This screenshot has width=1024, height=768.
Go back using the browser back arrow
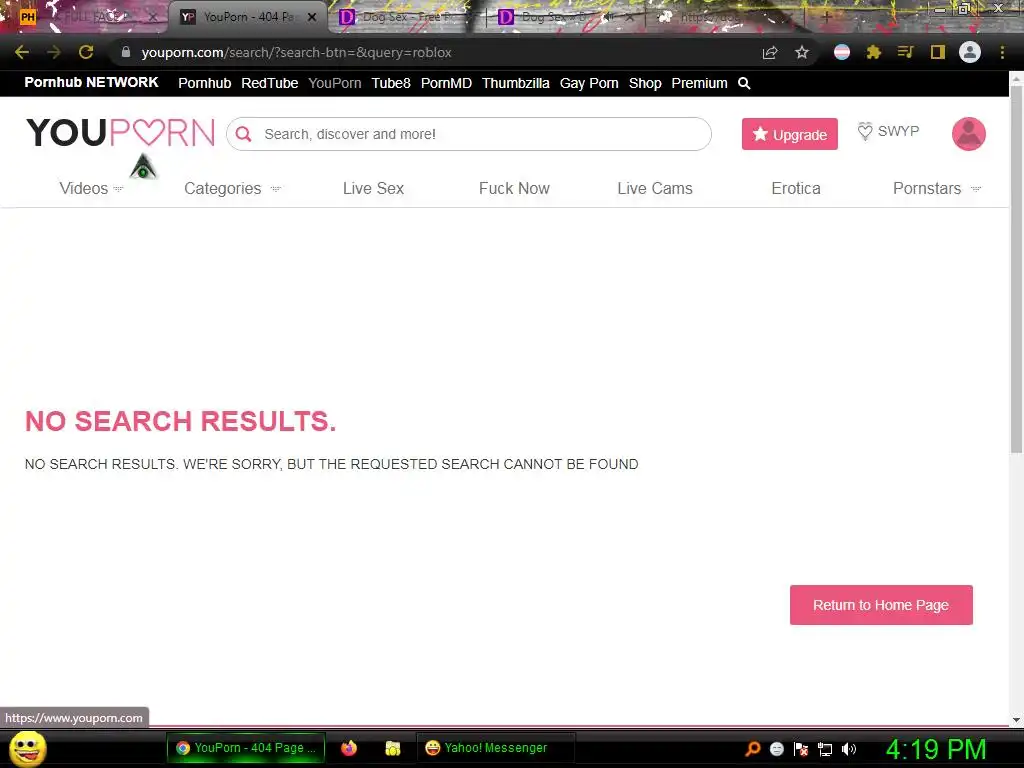[x=22, y=52]
